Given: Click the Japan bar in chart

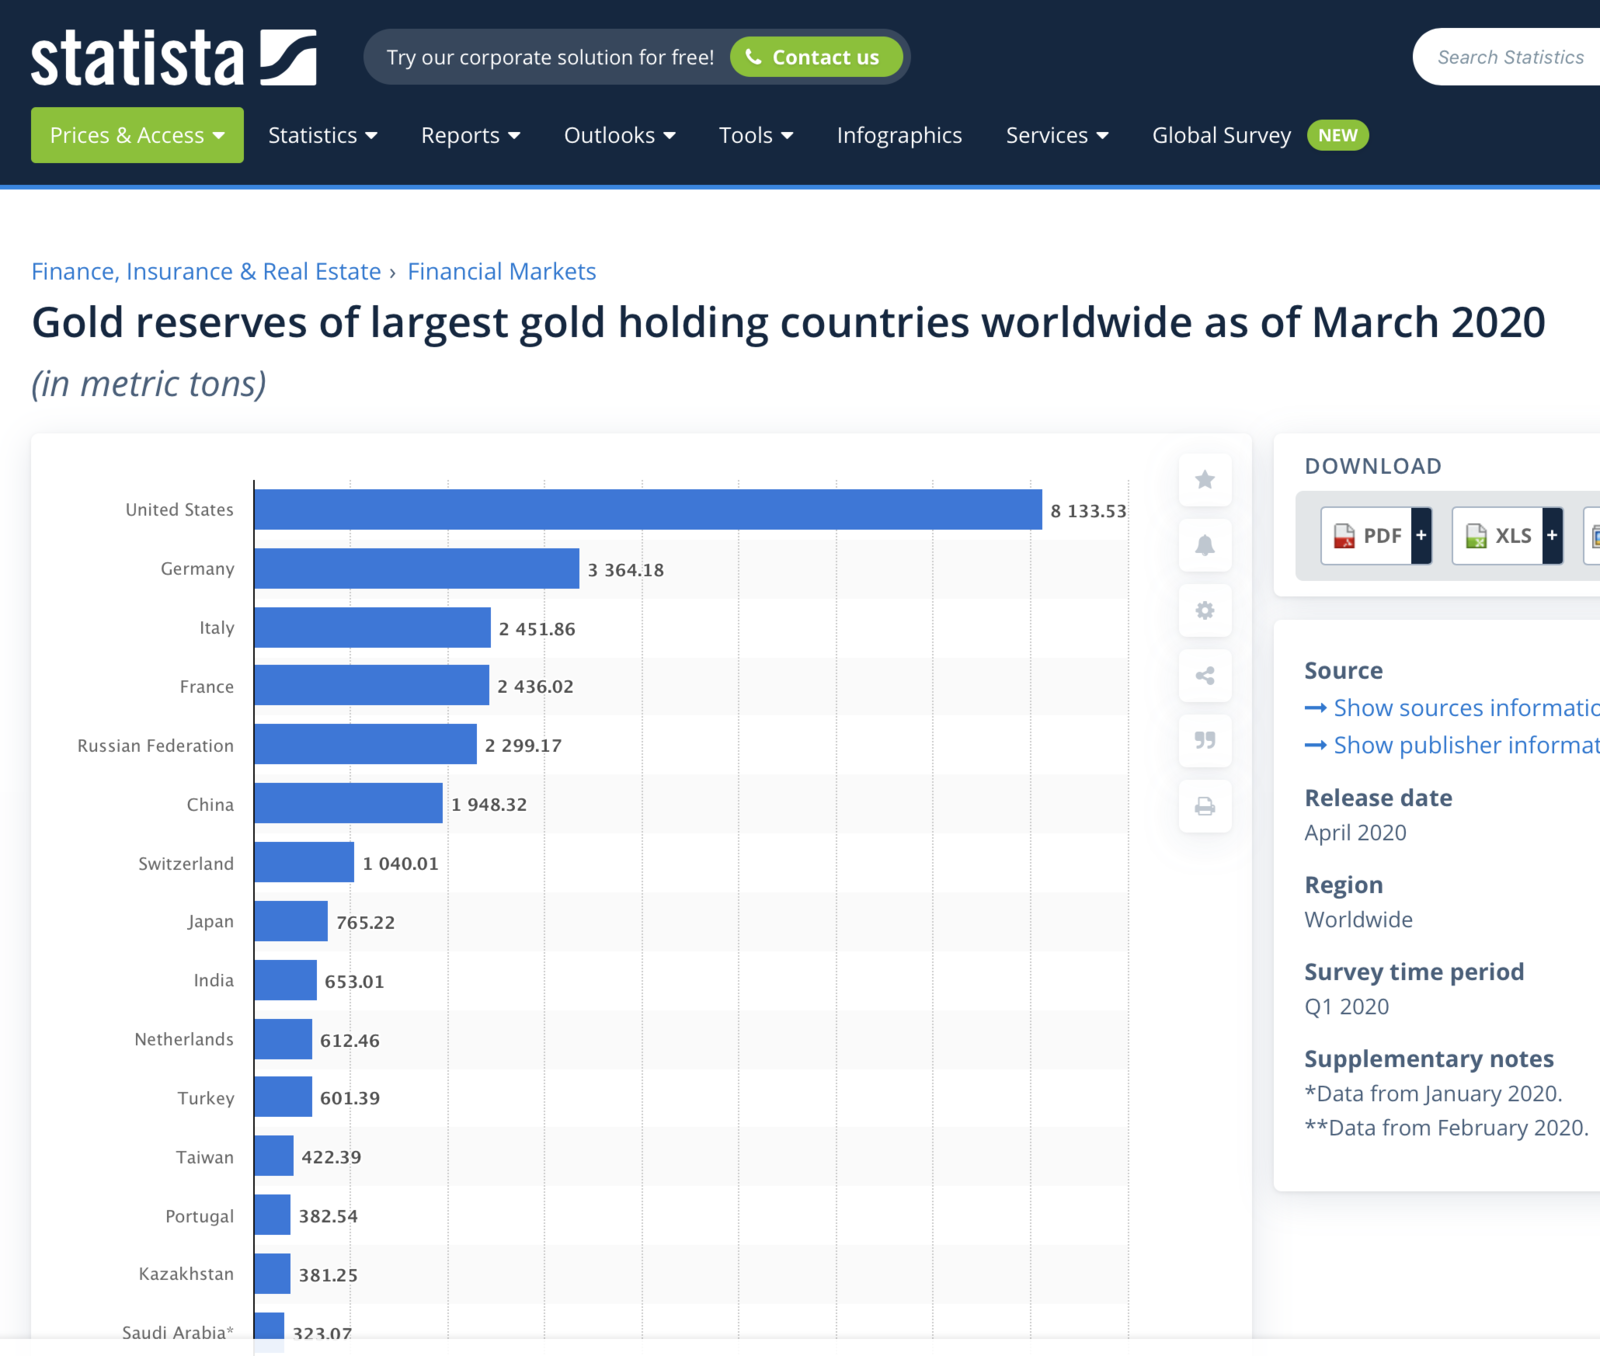Looking at the screenshot, I should [x=291, y=921].
